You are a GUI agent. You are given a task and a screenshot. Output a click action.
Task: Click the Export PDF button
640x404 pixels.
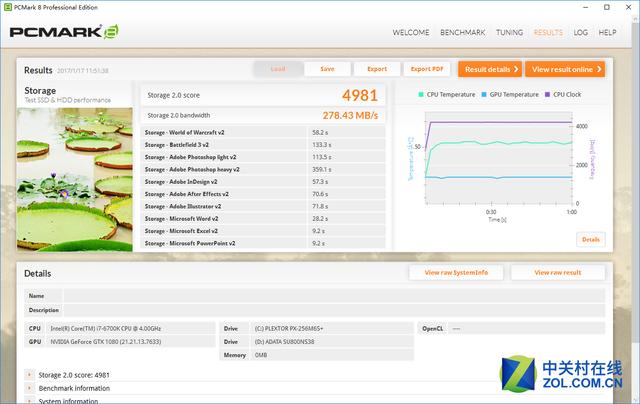[x=427, y=69]
